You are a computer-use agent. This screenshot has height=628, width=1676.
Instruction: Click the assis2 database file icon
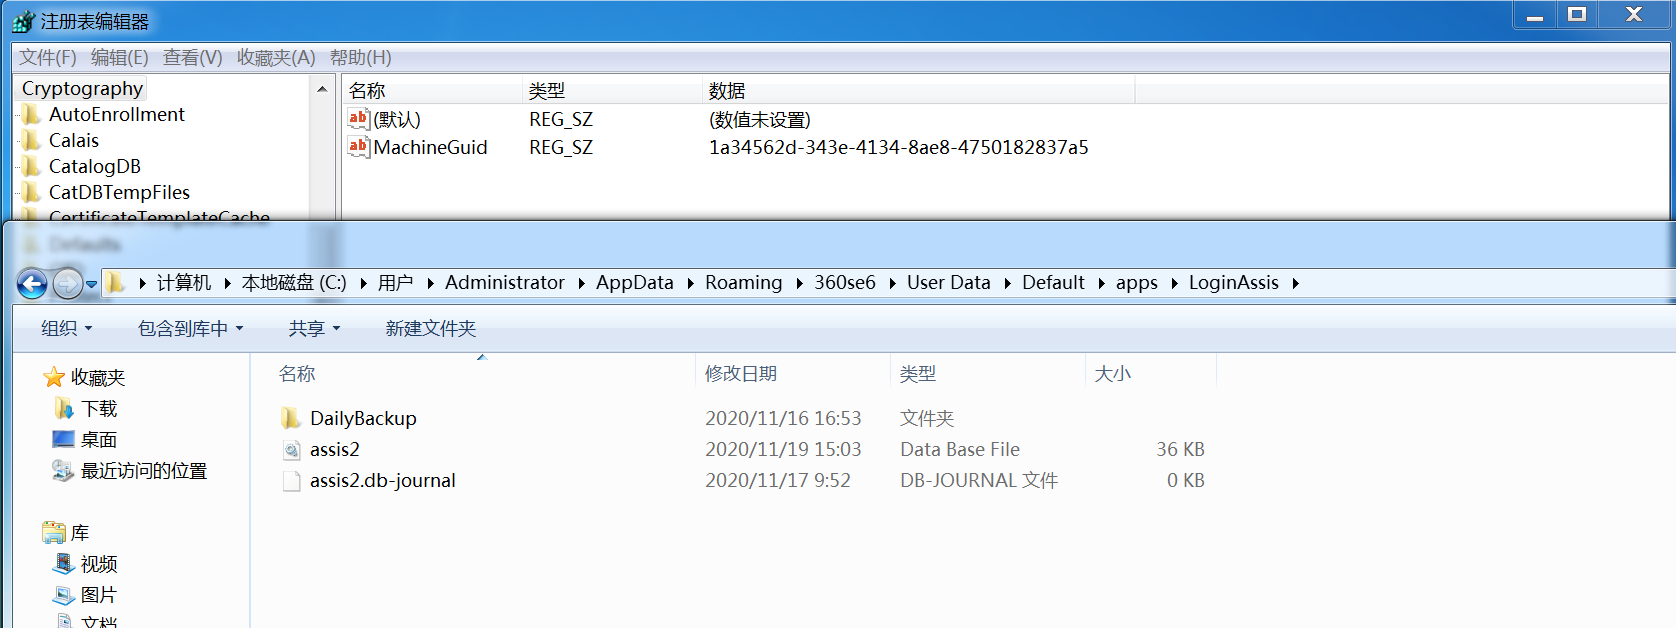coord(291,450)
